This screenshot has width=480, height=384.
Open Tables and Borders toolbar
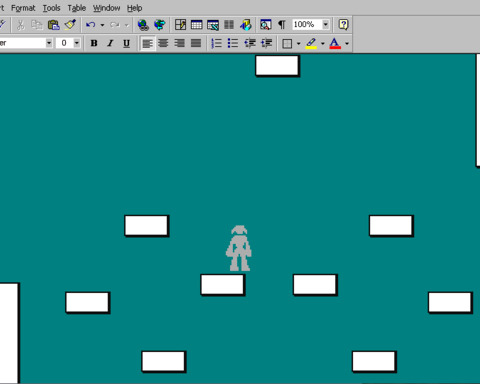tap(180, 25)
